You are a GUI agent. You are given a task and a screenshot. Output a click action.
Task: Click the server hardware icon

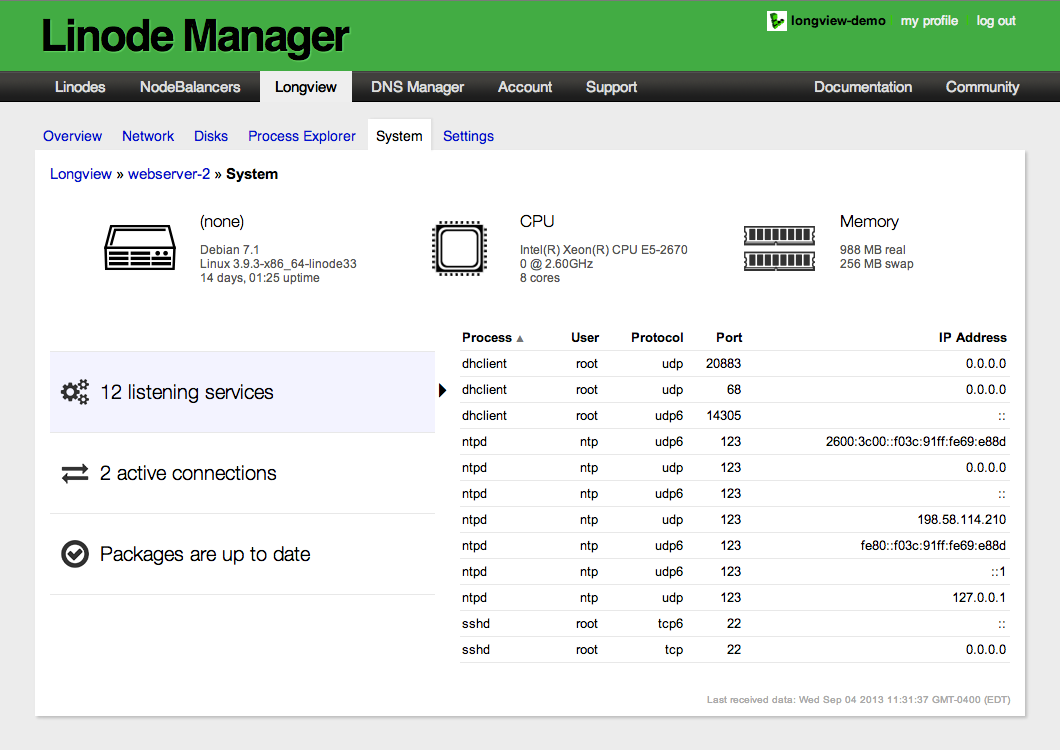coord(139,247)
